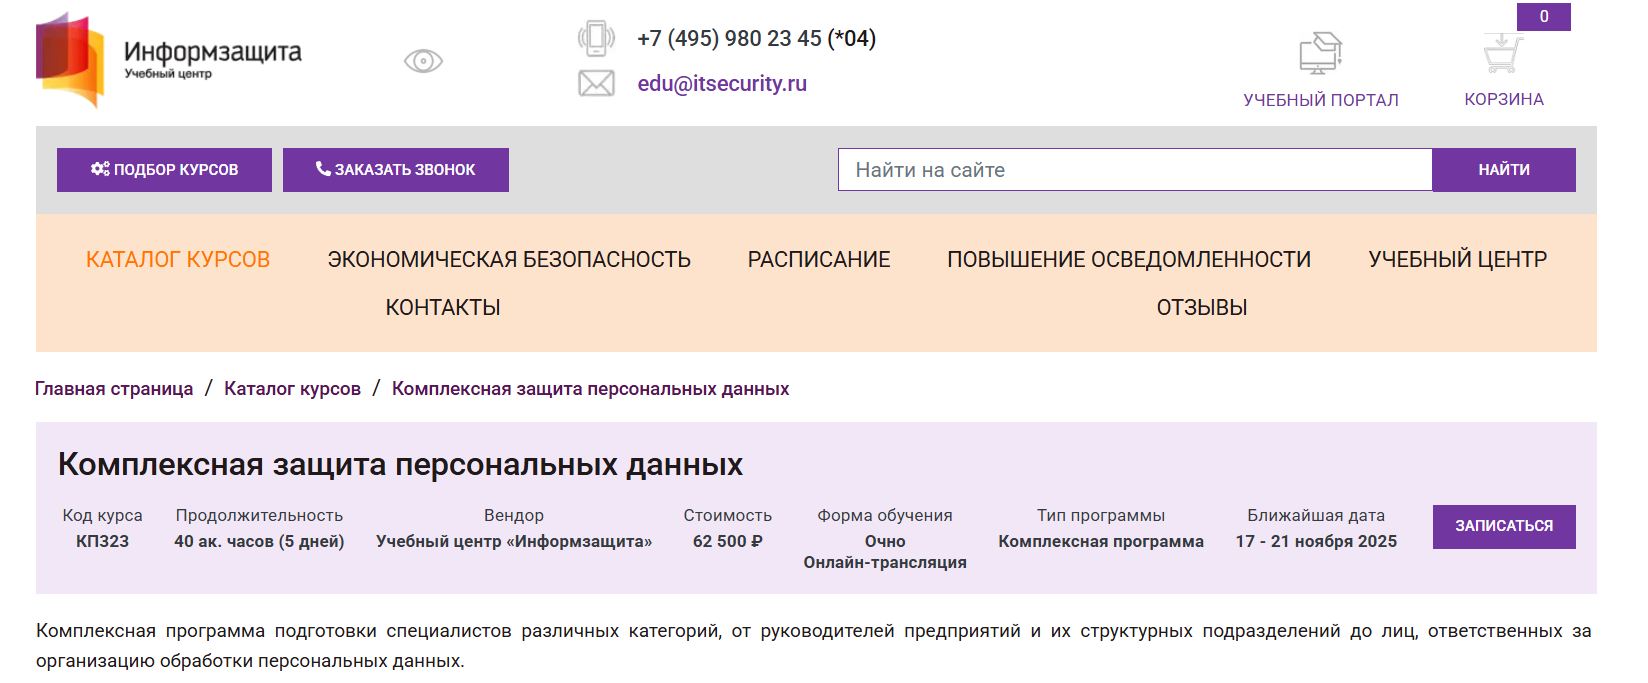
Task: Toggle the eye accessibility icon
Action: [423, 61]
